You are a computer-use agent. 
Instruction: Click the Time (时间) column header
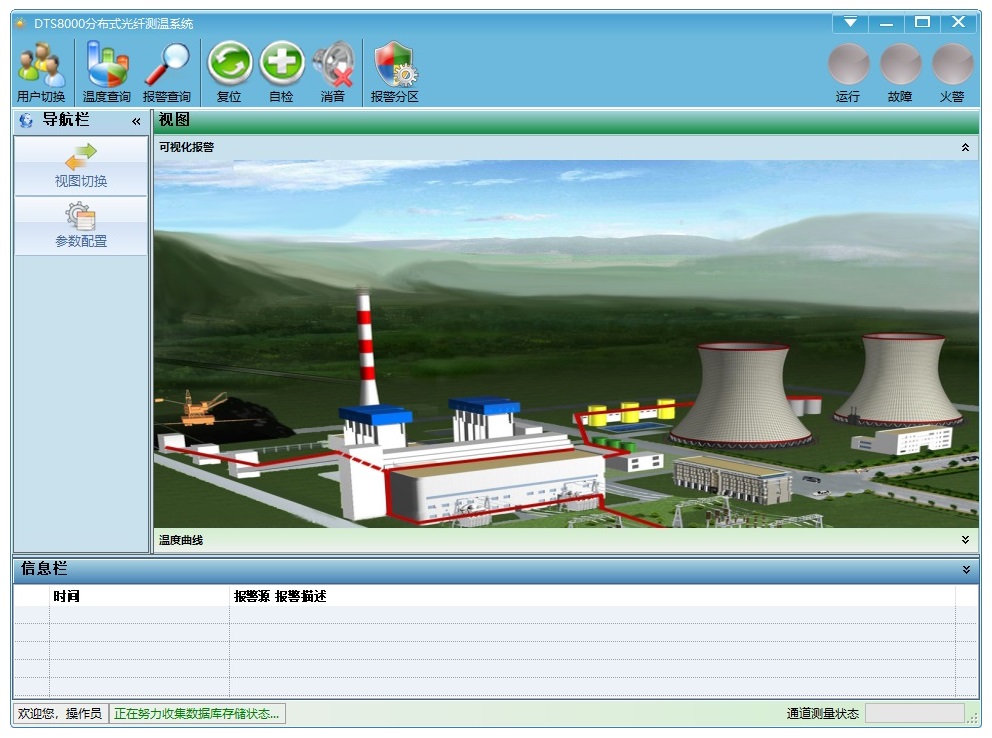pyautogui.click(x=66, y=596)
